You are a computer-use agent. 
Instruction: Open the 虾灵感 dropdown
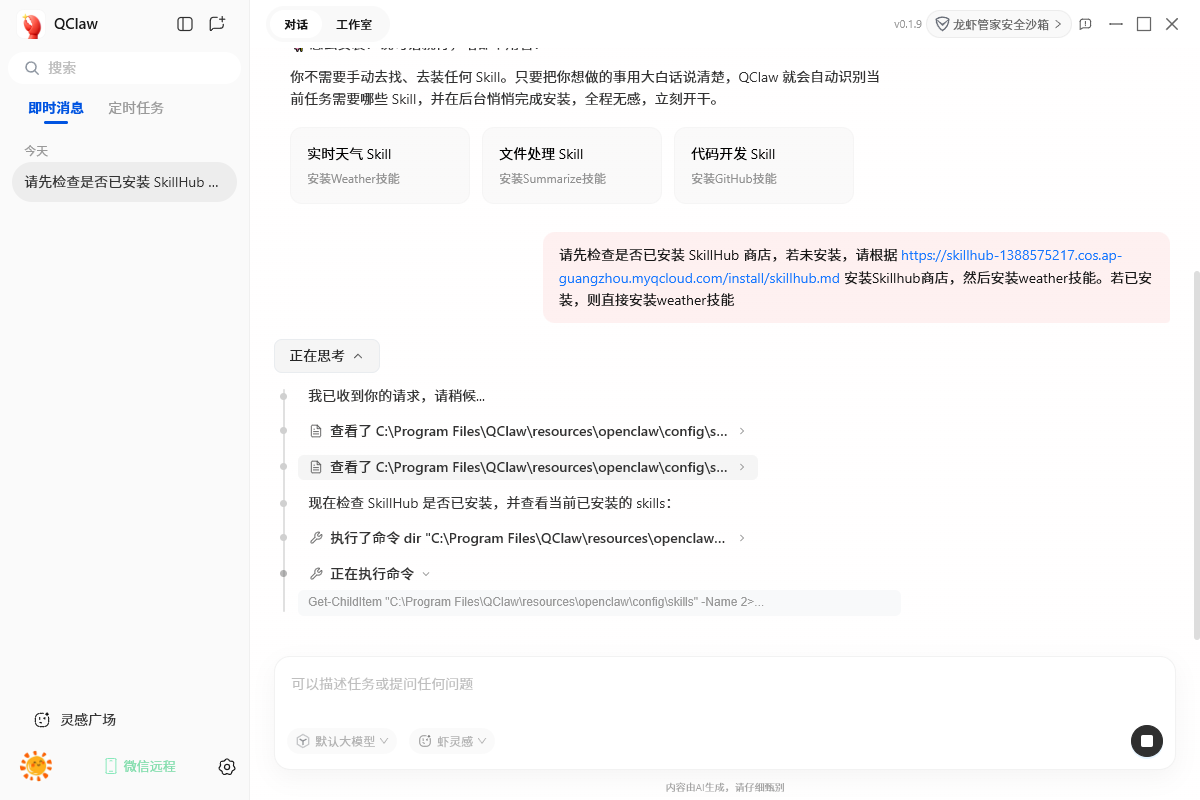click(452, 741)
